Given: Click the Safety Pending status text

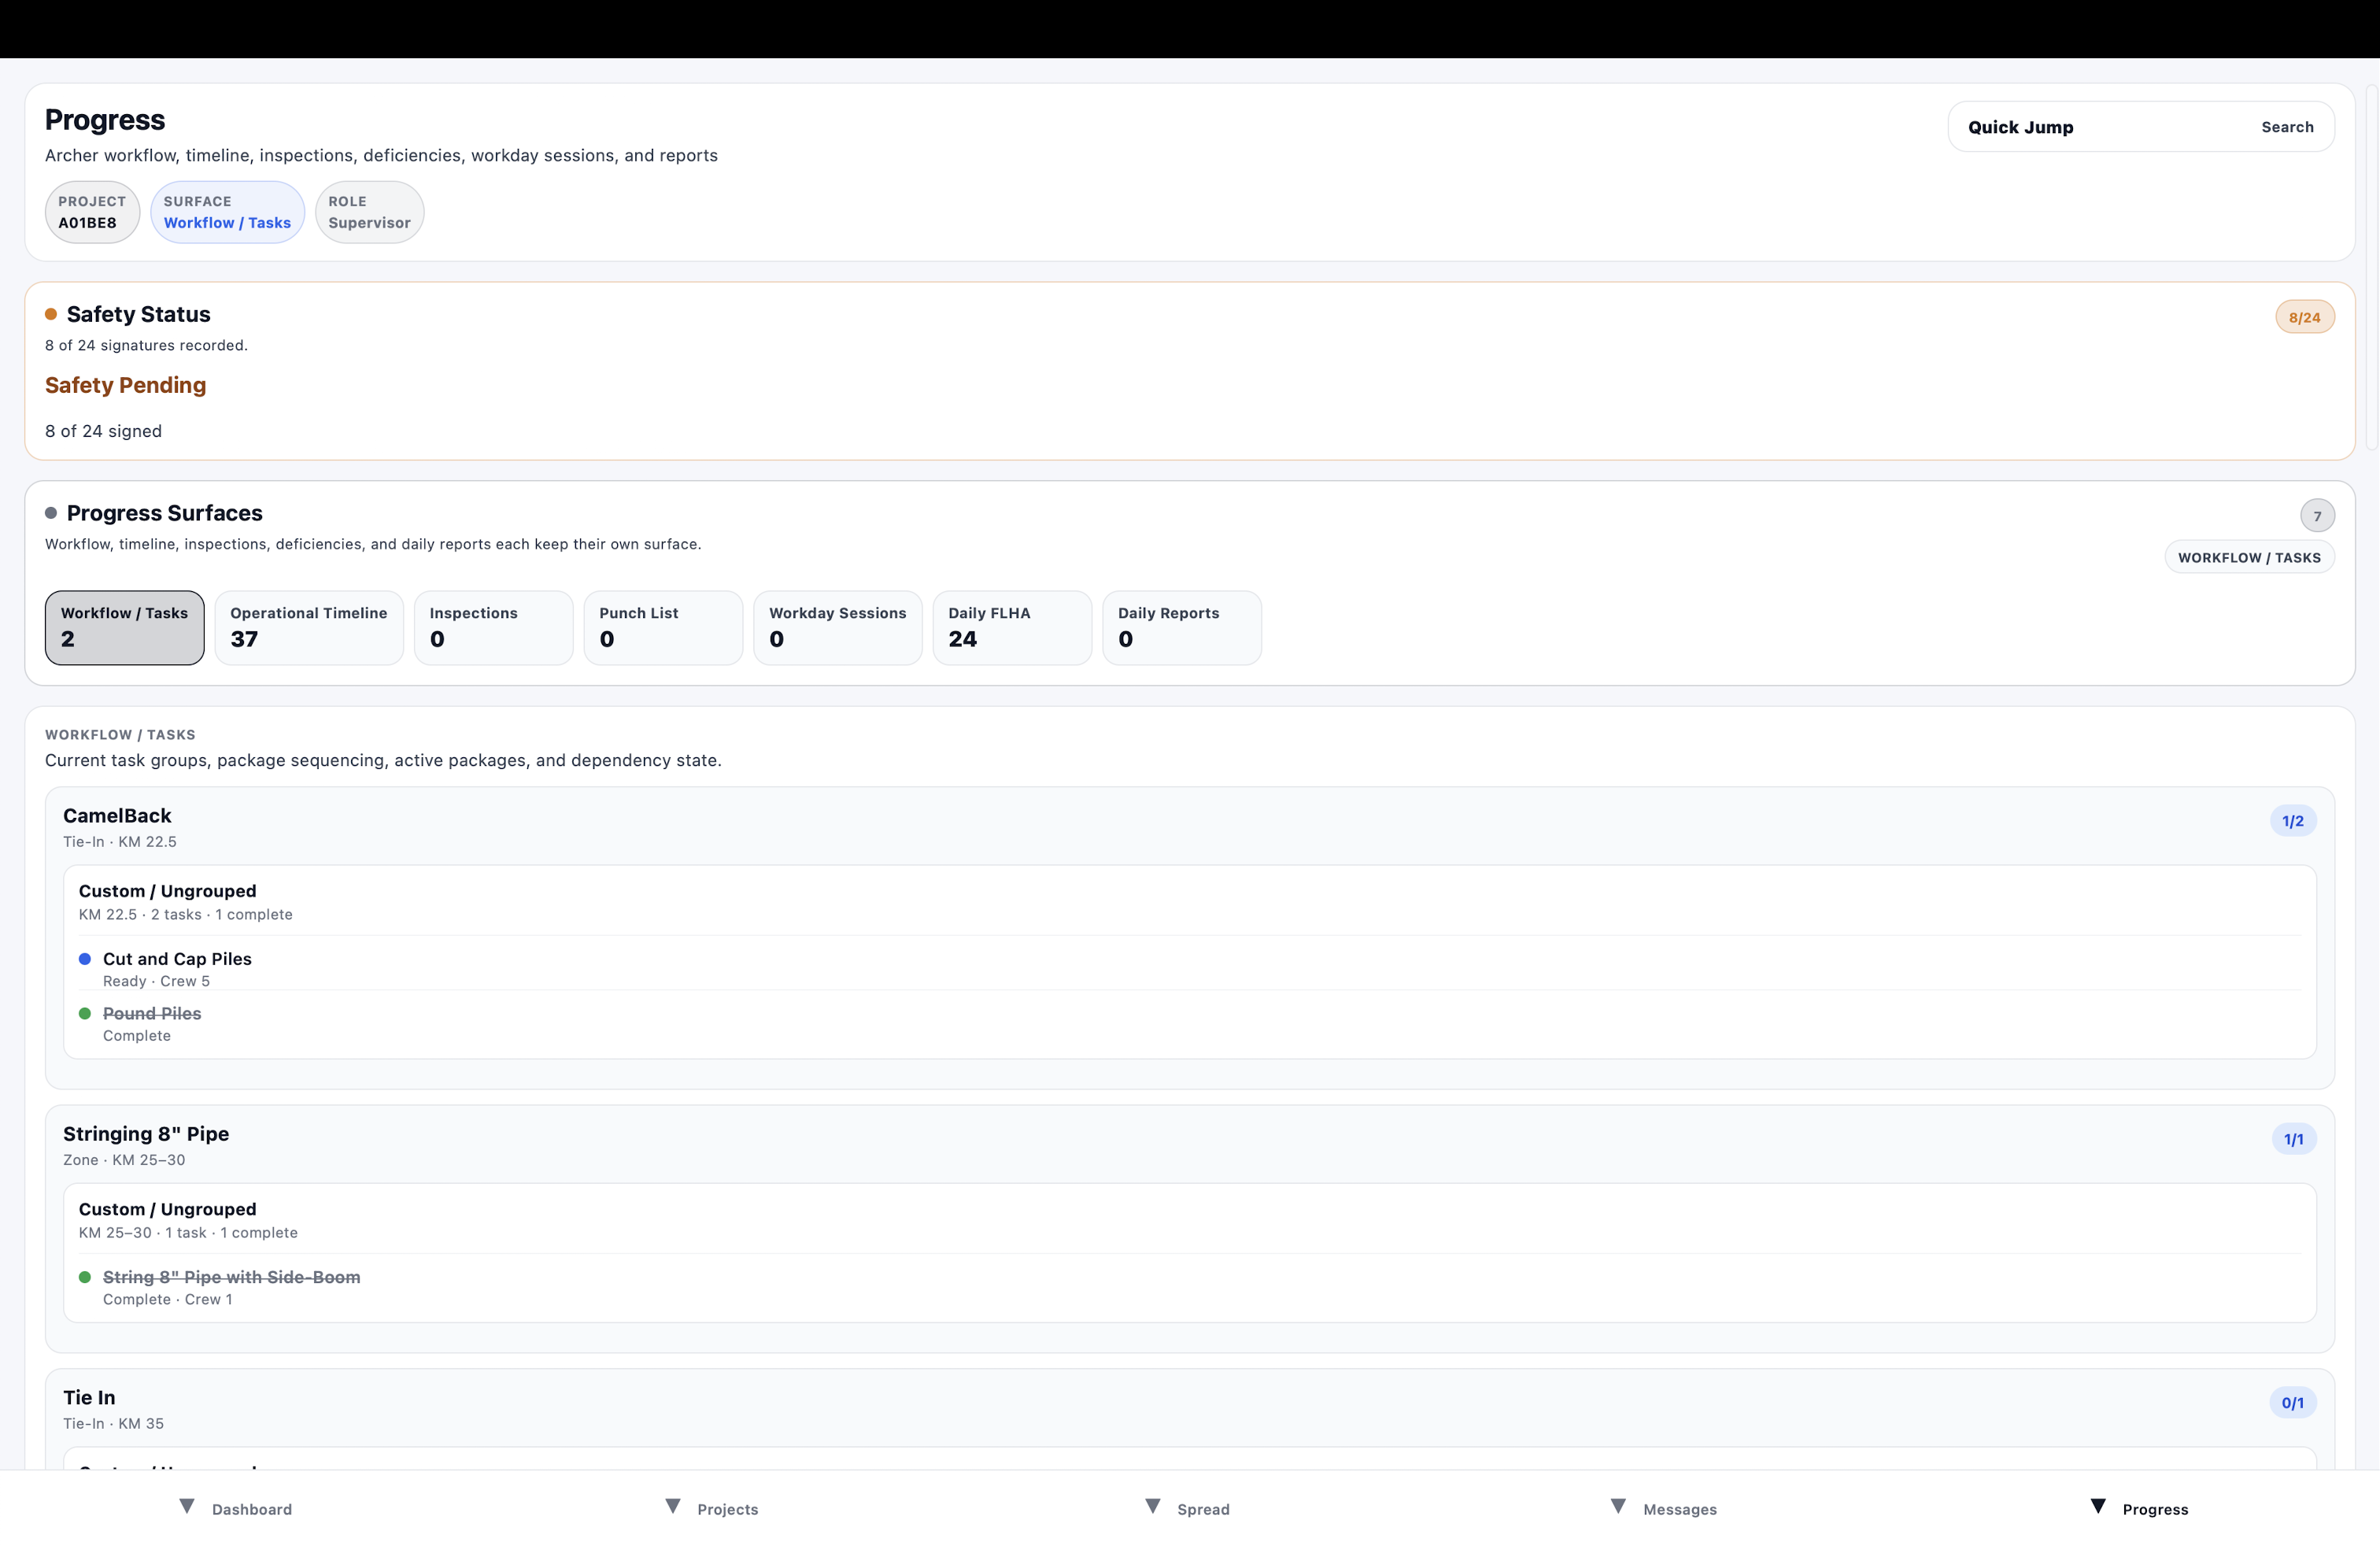Looking at the screenshot, I should point(125,385).
